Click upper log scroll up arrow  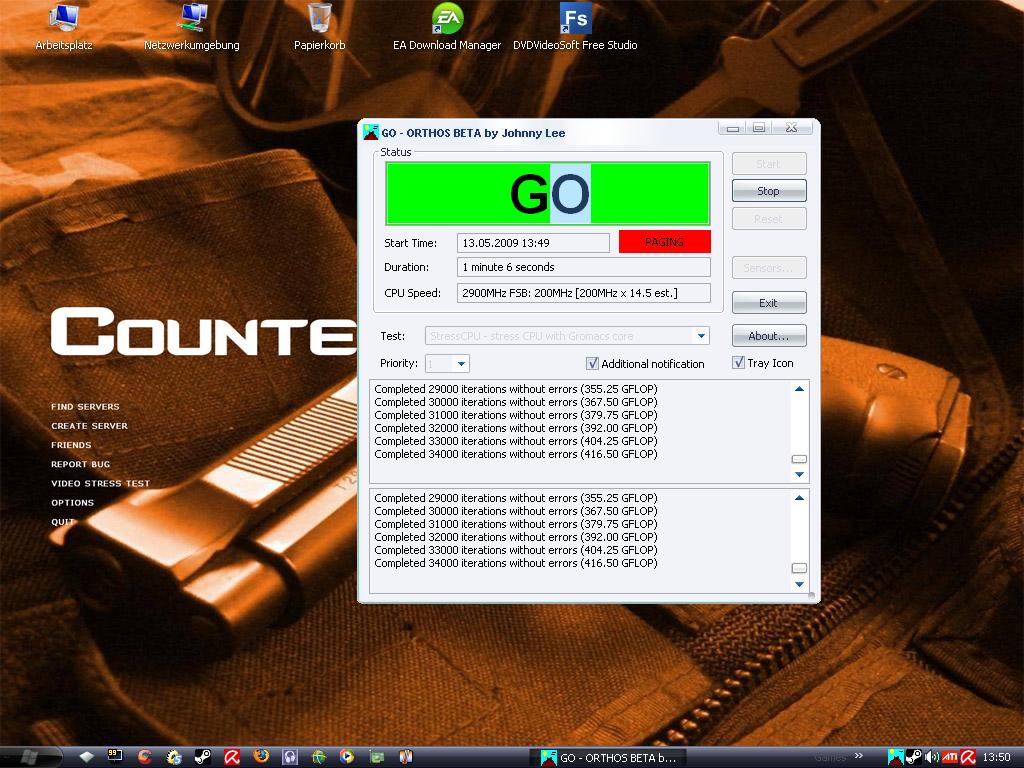[799, 389]
